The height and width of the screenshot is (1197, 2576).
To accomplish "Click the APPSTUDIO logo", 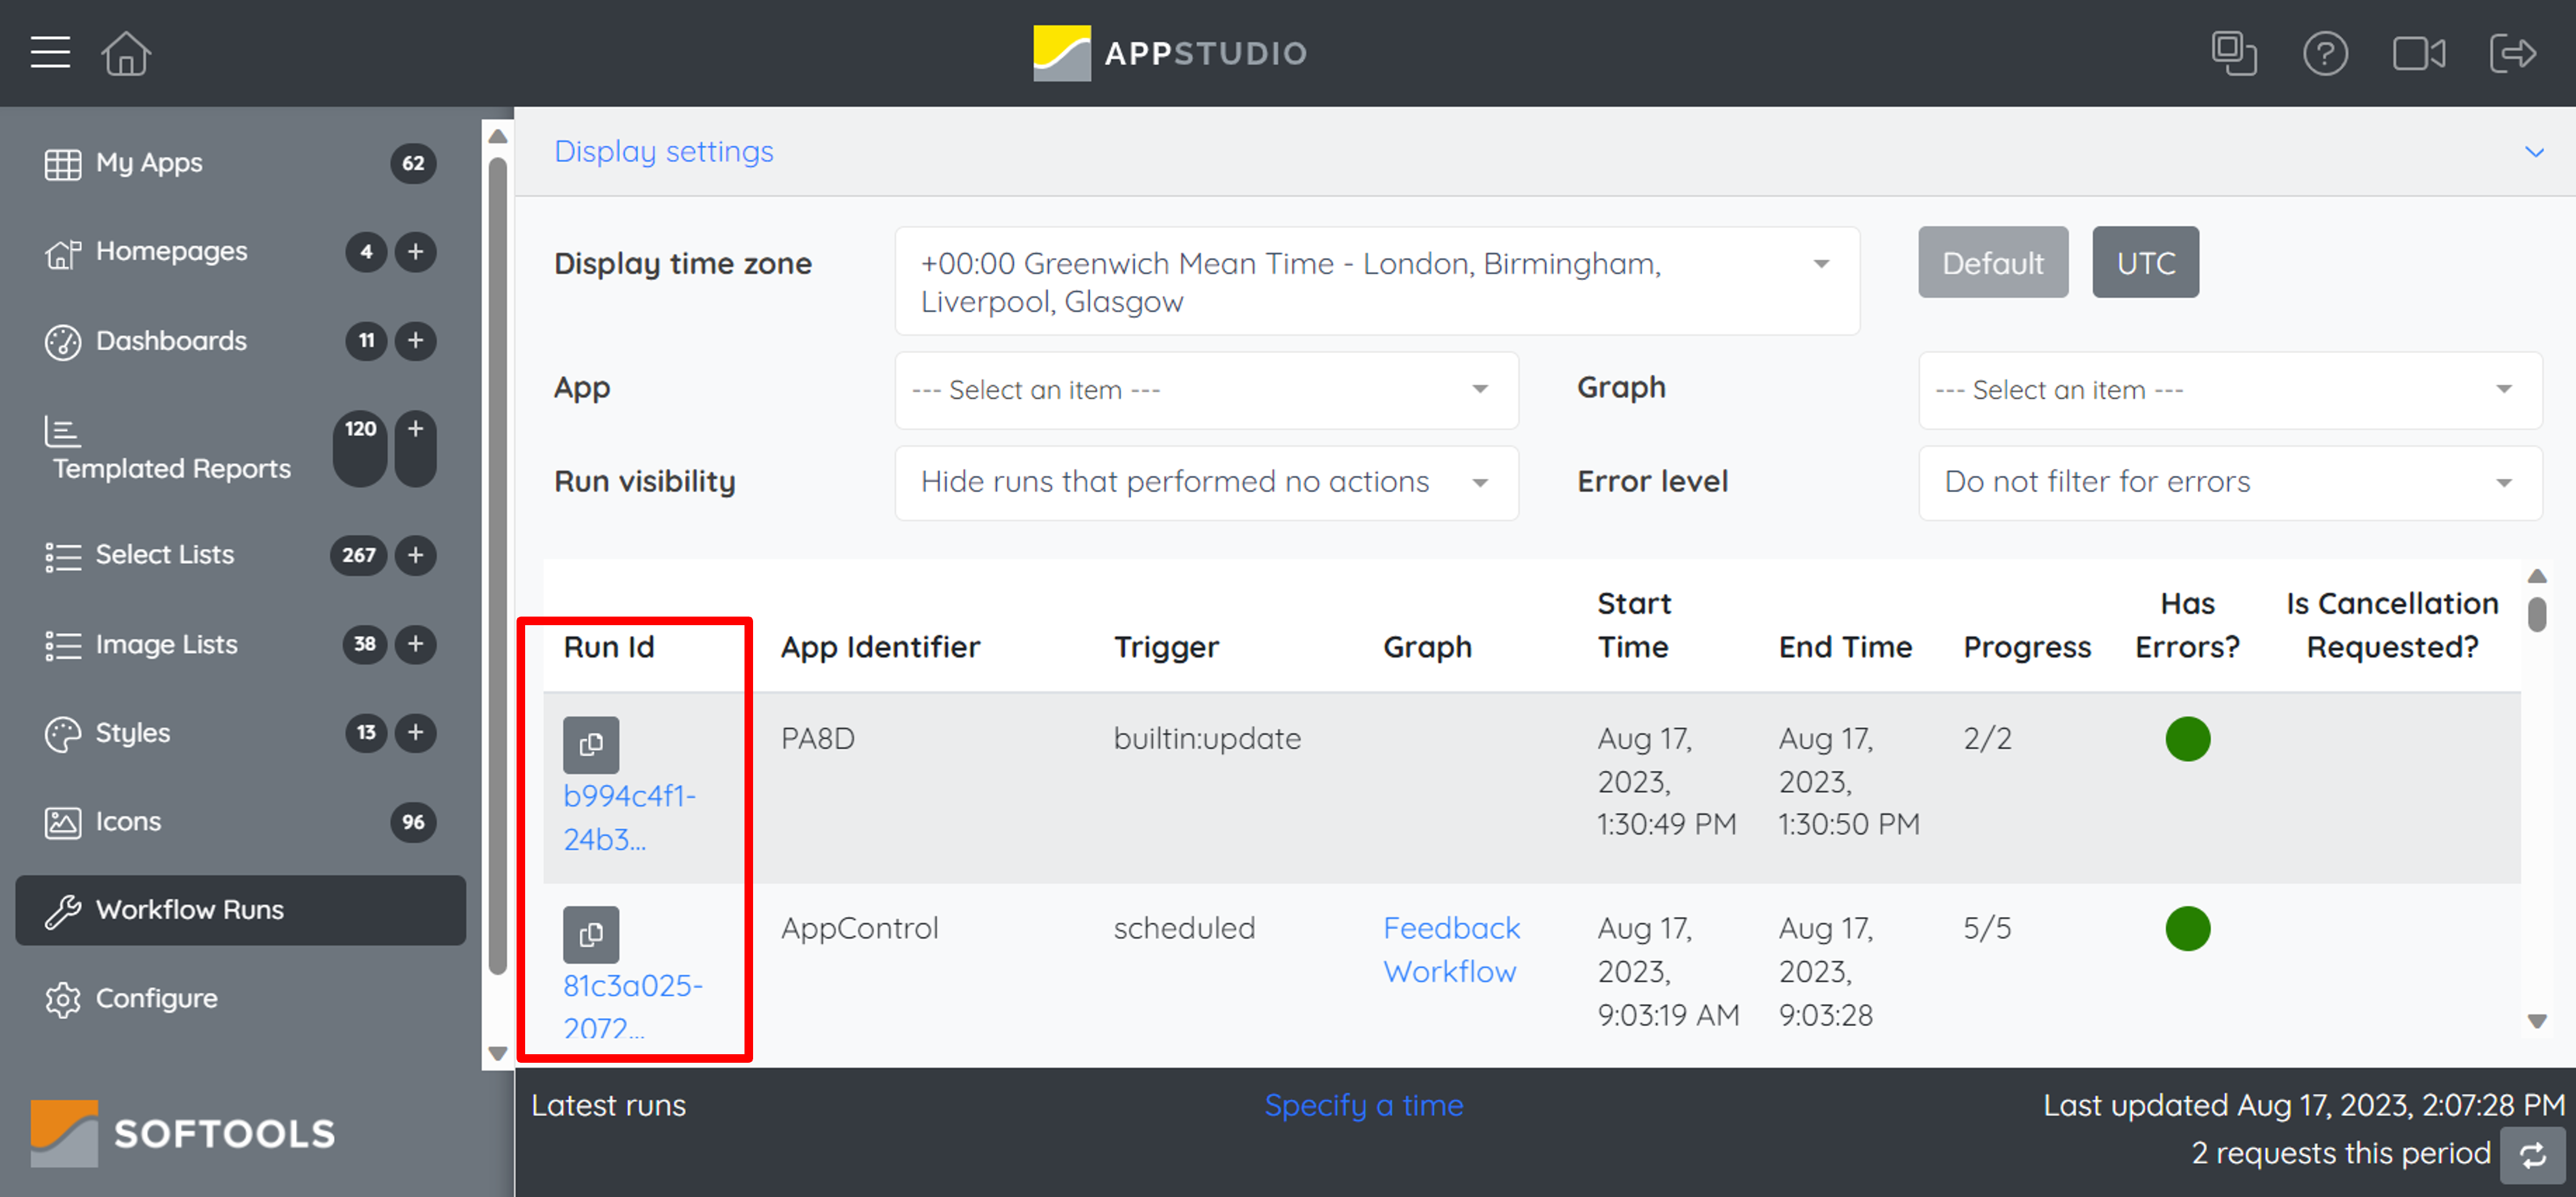I will pos(1170,53).
